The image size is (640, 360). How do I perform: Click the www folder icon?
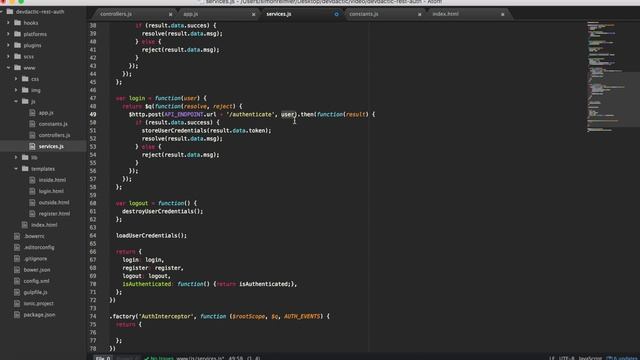coord(18,68)
